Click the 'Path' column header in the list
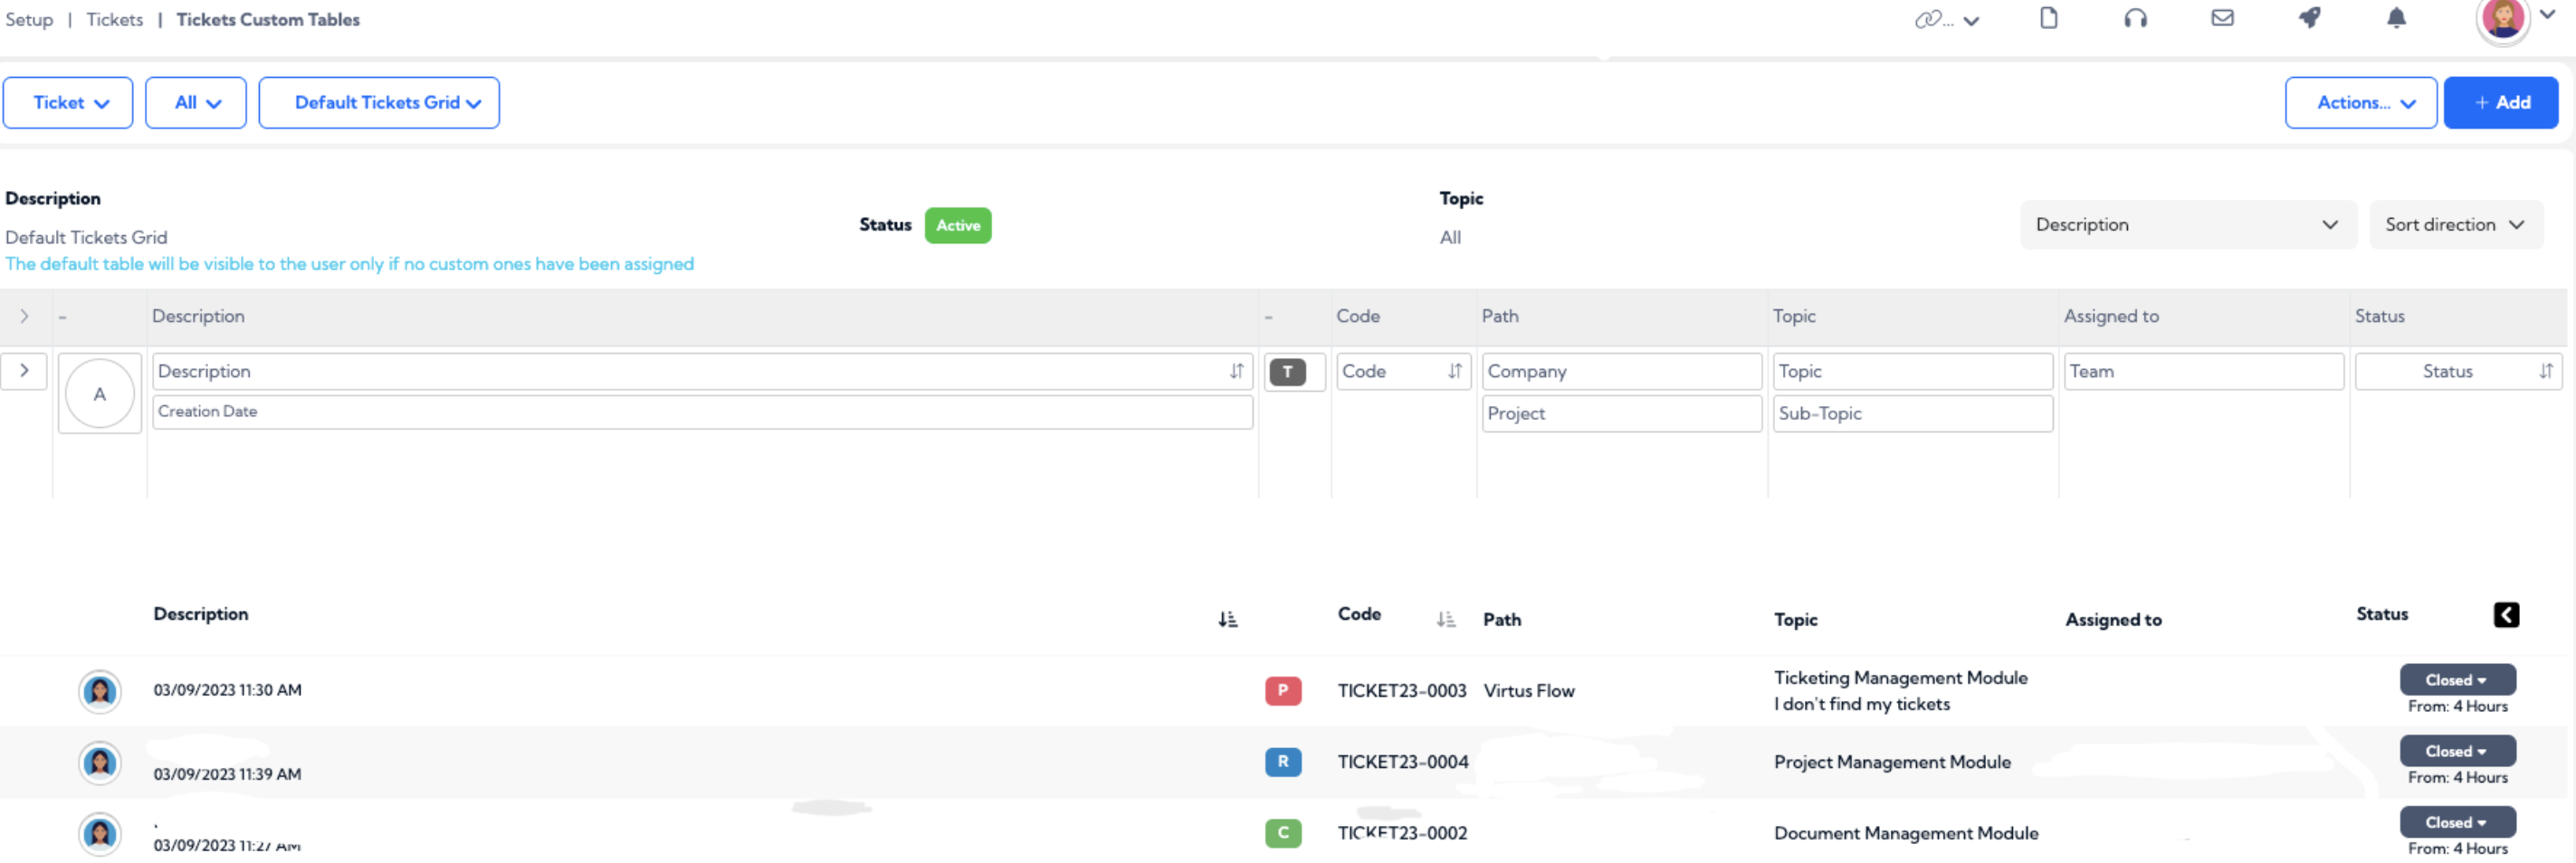This screenshot has height=863, width=2576. coord(1502,620)
